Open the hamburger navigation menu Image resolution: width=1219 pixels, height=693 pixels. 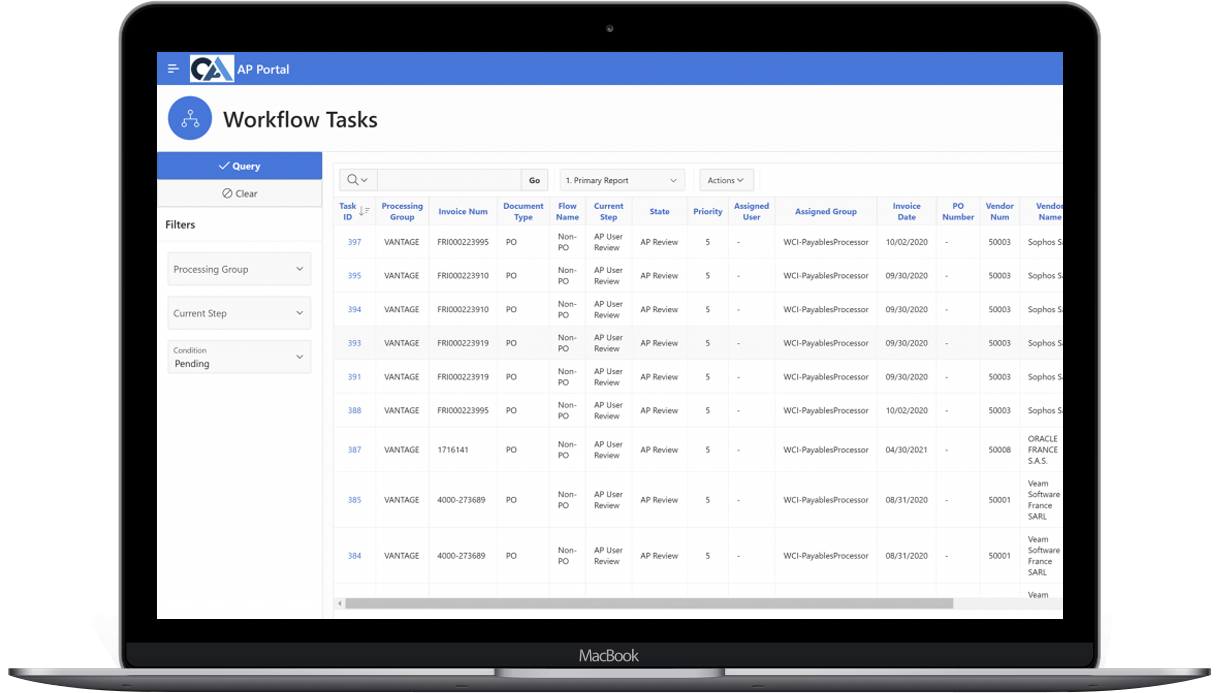click(x=173, y=69)
